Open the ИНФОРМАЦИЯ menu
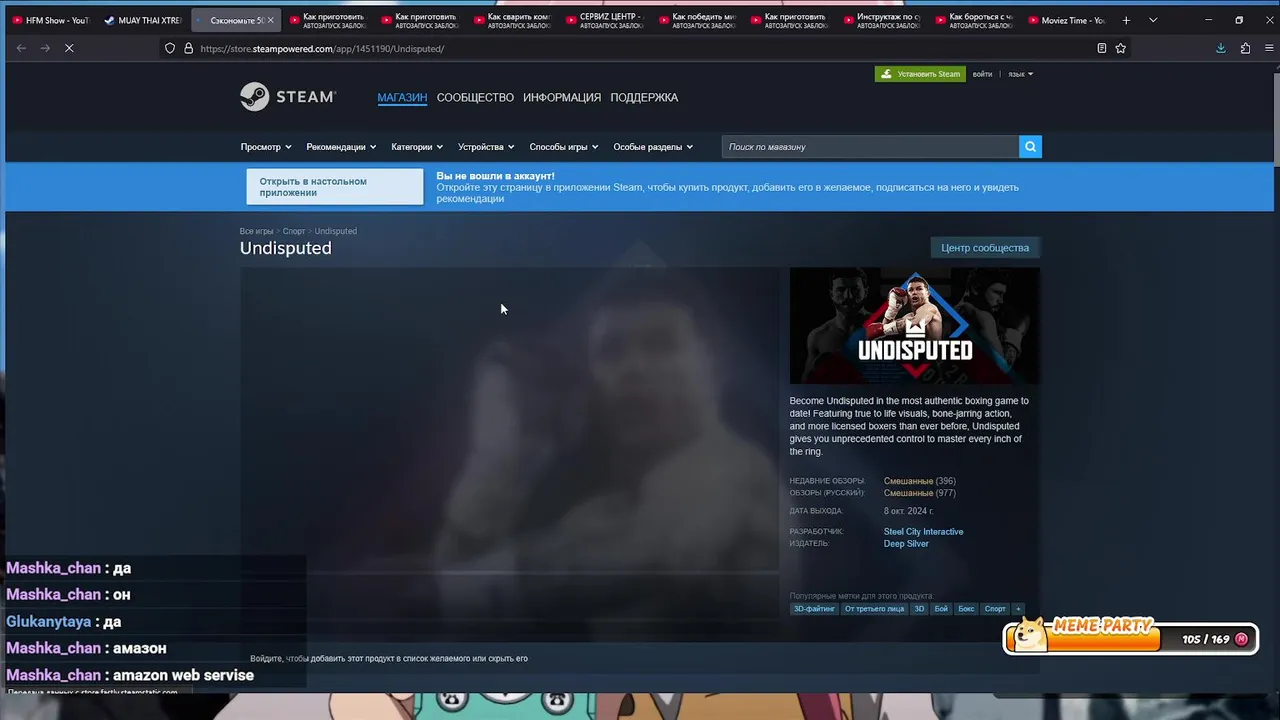 coord(562,97)
